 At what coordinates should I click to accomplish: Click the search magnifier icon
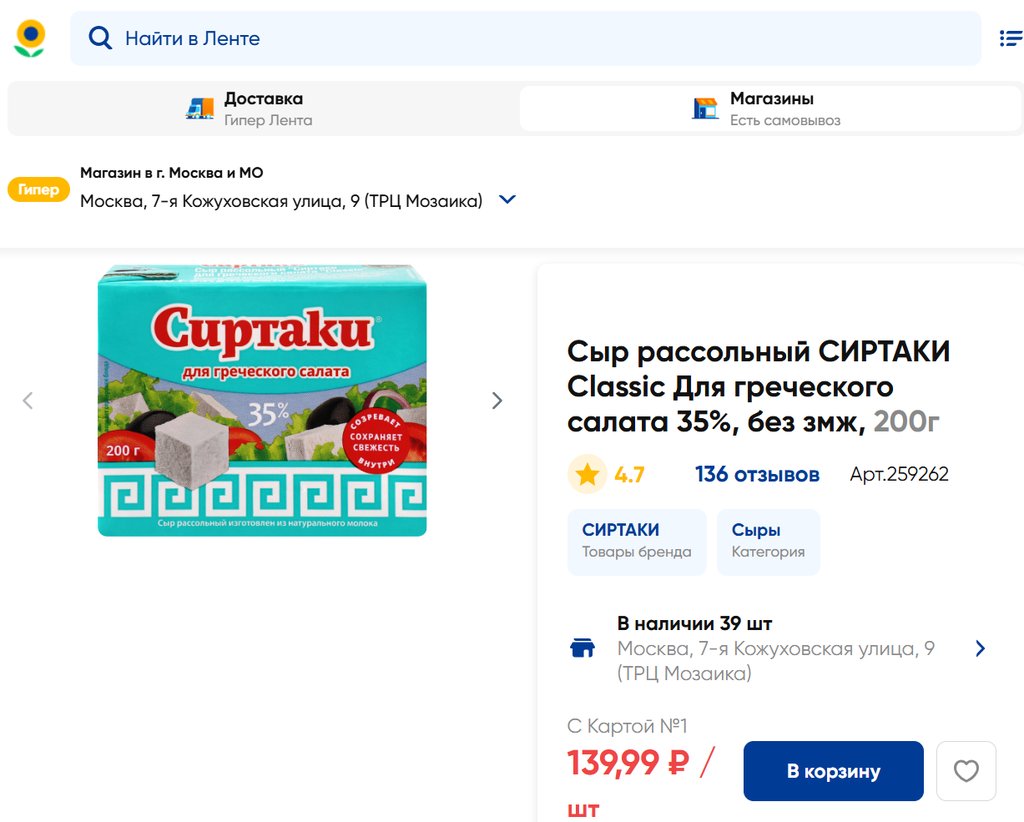pos(100,39)
